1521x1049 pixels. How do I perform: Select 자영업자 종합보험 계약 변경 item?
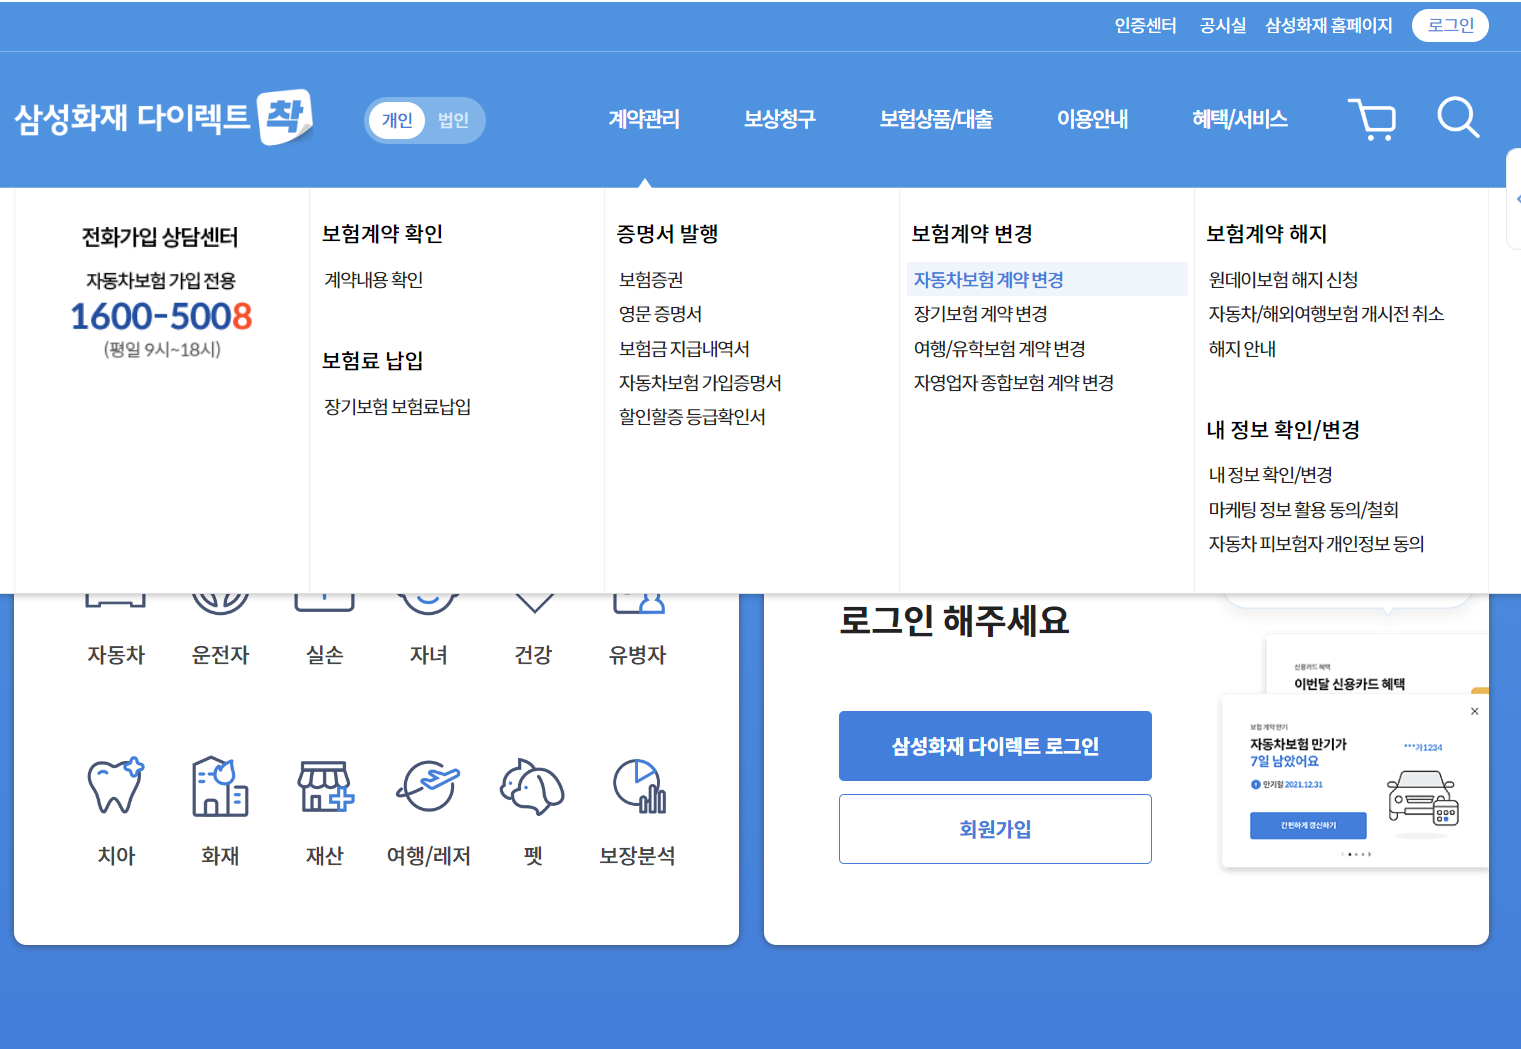pyautogui.click(x=1013, y=383)
